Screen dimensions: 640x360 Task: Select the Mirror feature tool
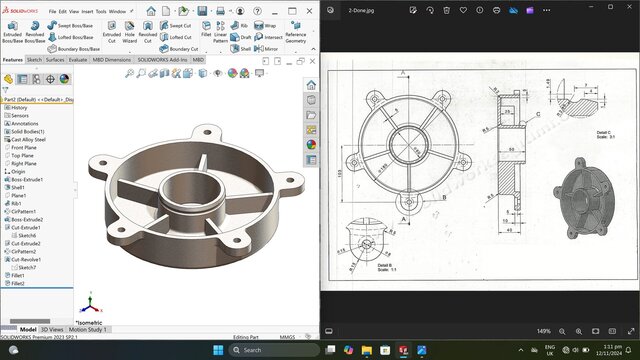point(266,49)
